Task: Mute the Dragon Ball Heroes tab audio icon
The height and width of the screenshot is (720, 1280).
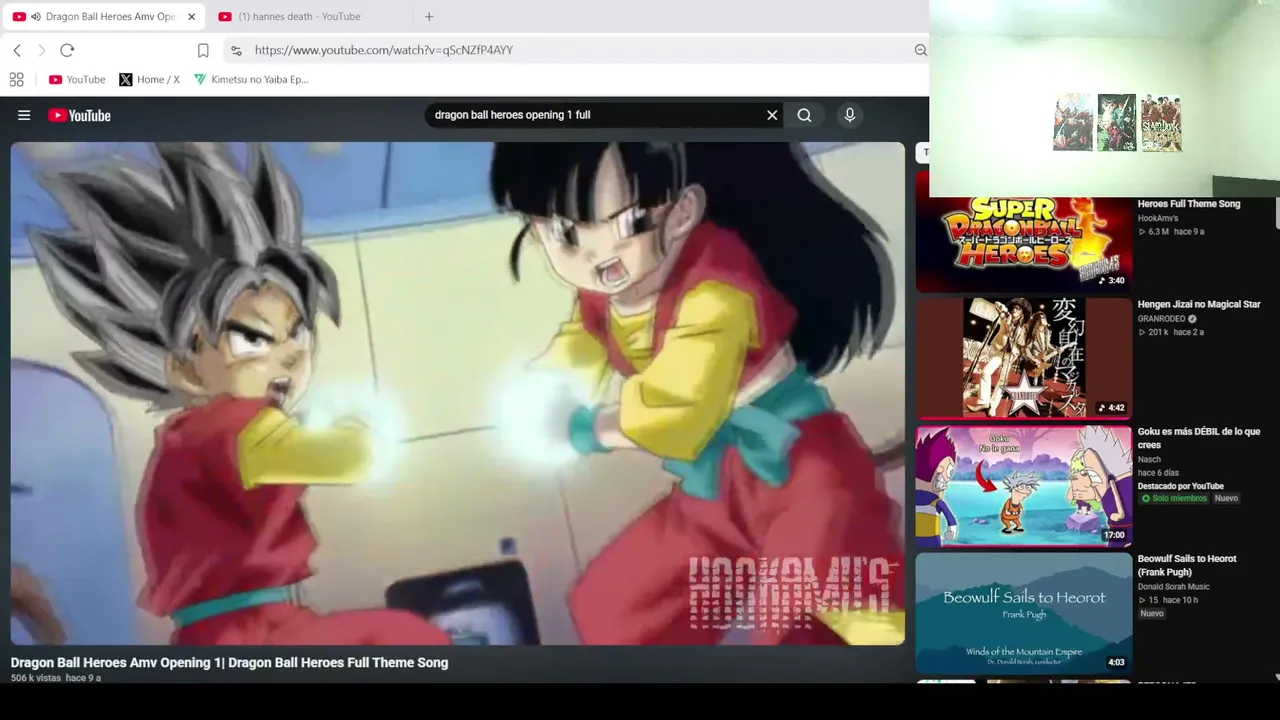Action: coord(36,17)
